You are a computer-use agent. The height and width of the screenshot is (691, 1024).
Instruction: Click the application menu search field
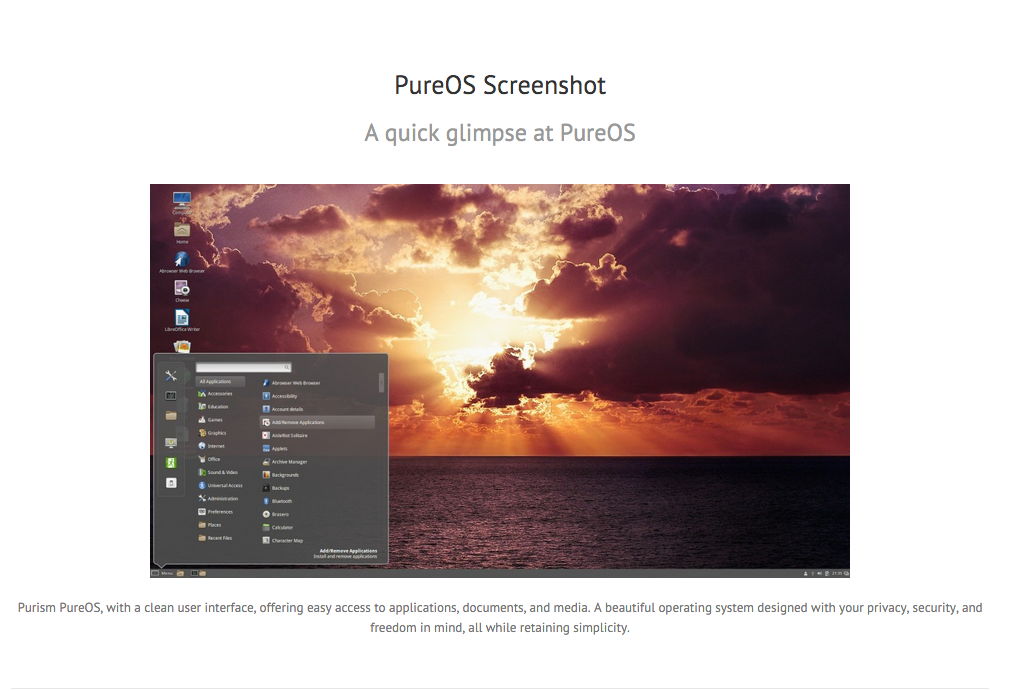click(x=243, y=368)
